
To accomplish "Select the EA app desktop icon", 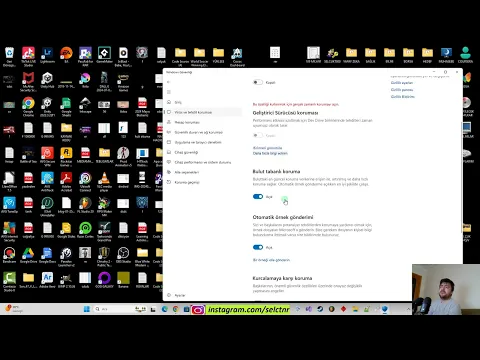I will click(66, 55).
